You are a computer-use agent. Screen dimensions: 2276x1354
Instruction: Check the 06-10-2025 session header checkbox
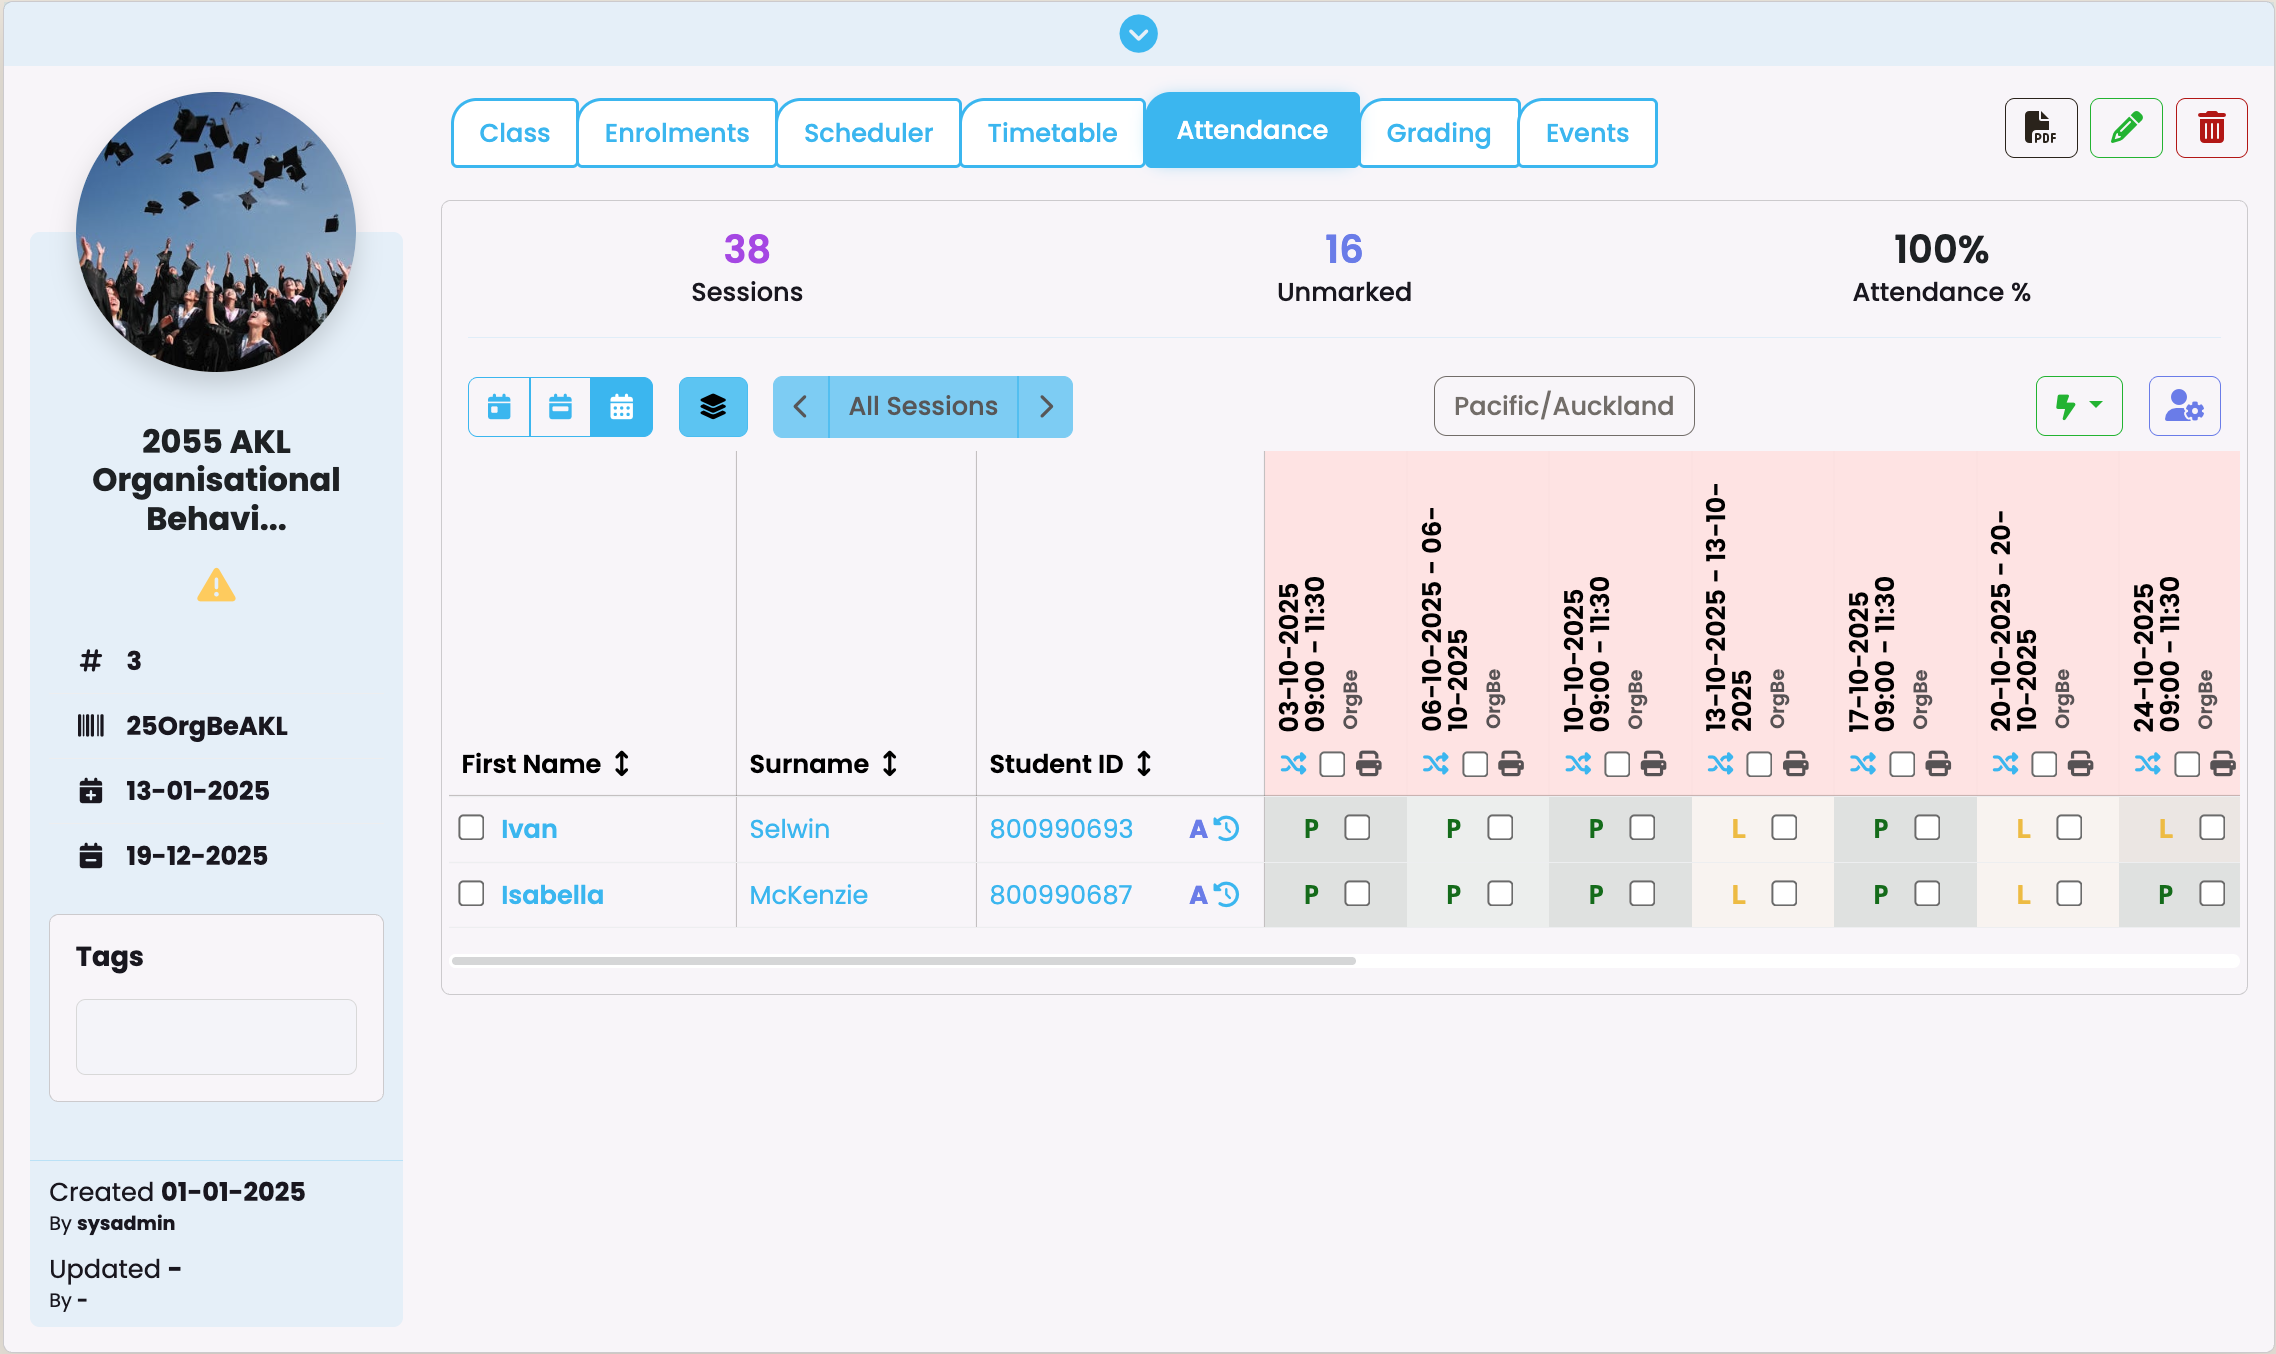coord(1474,764)
